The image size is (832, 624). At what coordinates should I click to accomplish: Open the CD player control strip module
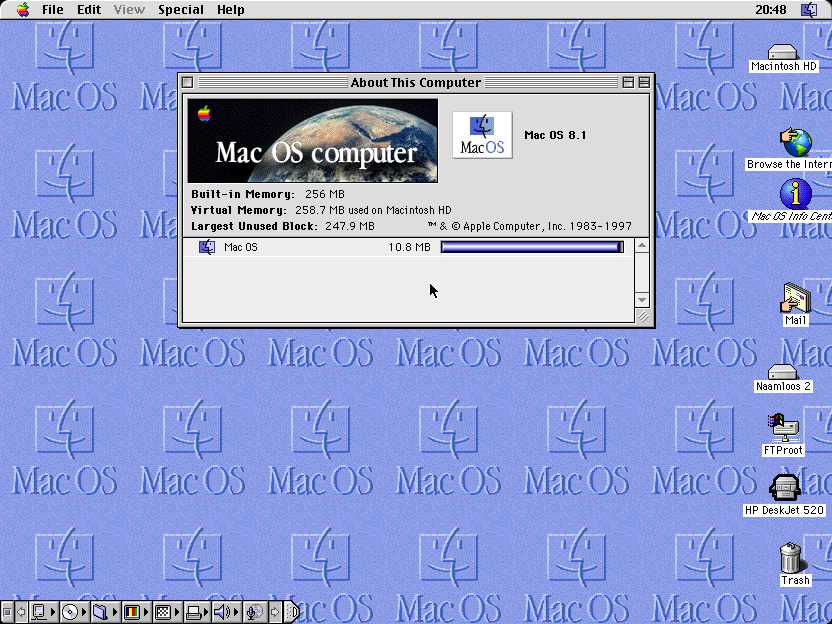[x=70, y=612]
